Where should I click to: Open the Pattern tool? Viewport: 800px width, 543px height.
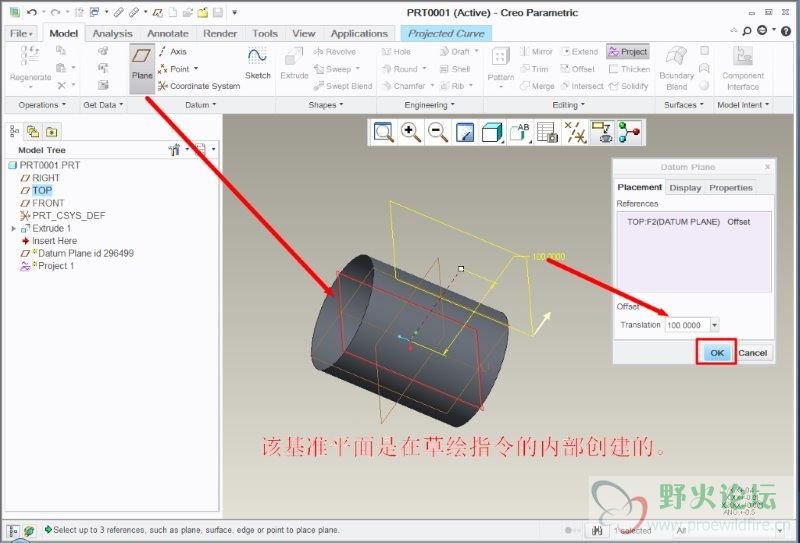[x=501, y=66]
